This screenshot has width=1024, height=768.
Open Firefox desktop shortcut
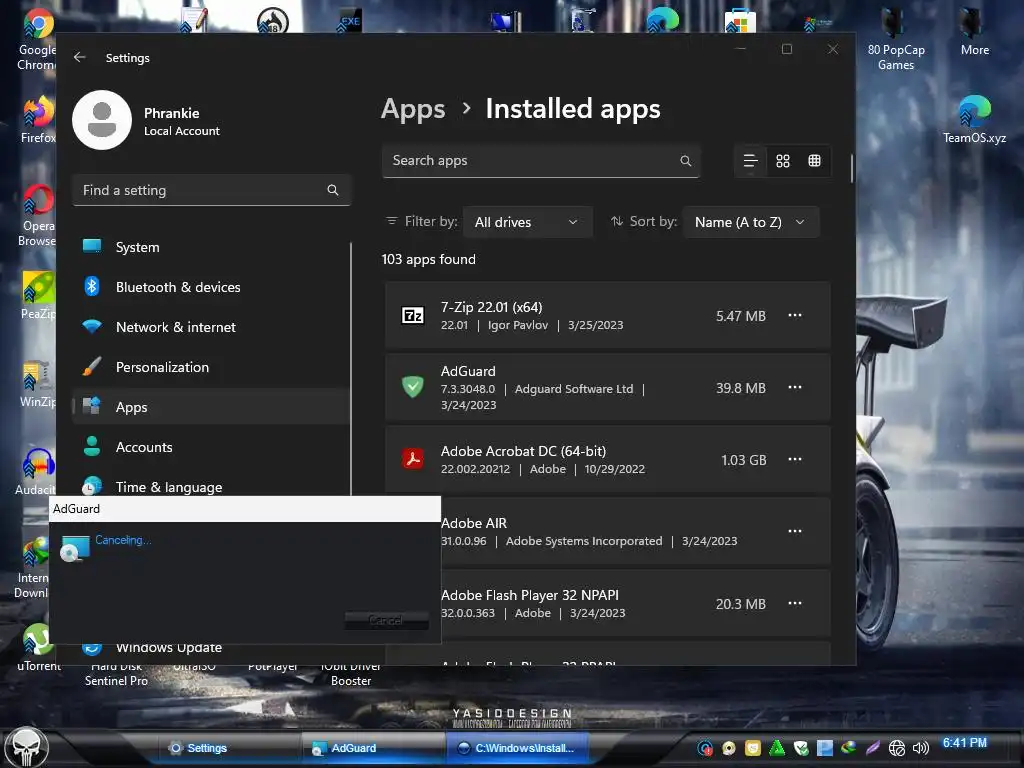(x=38, y=120)
